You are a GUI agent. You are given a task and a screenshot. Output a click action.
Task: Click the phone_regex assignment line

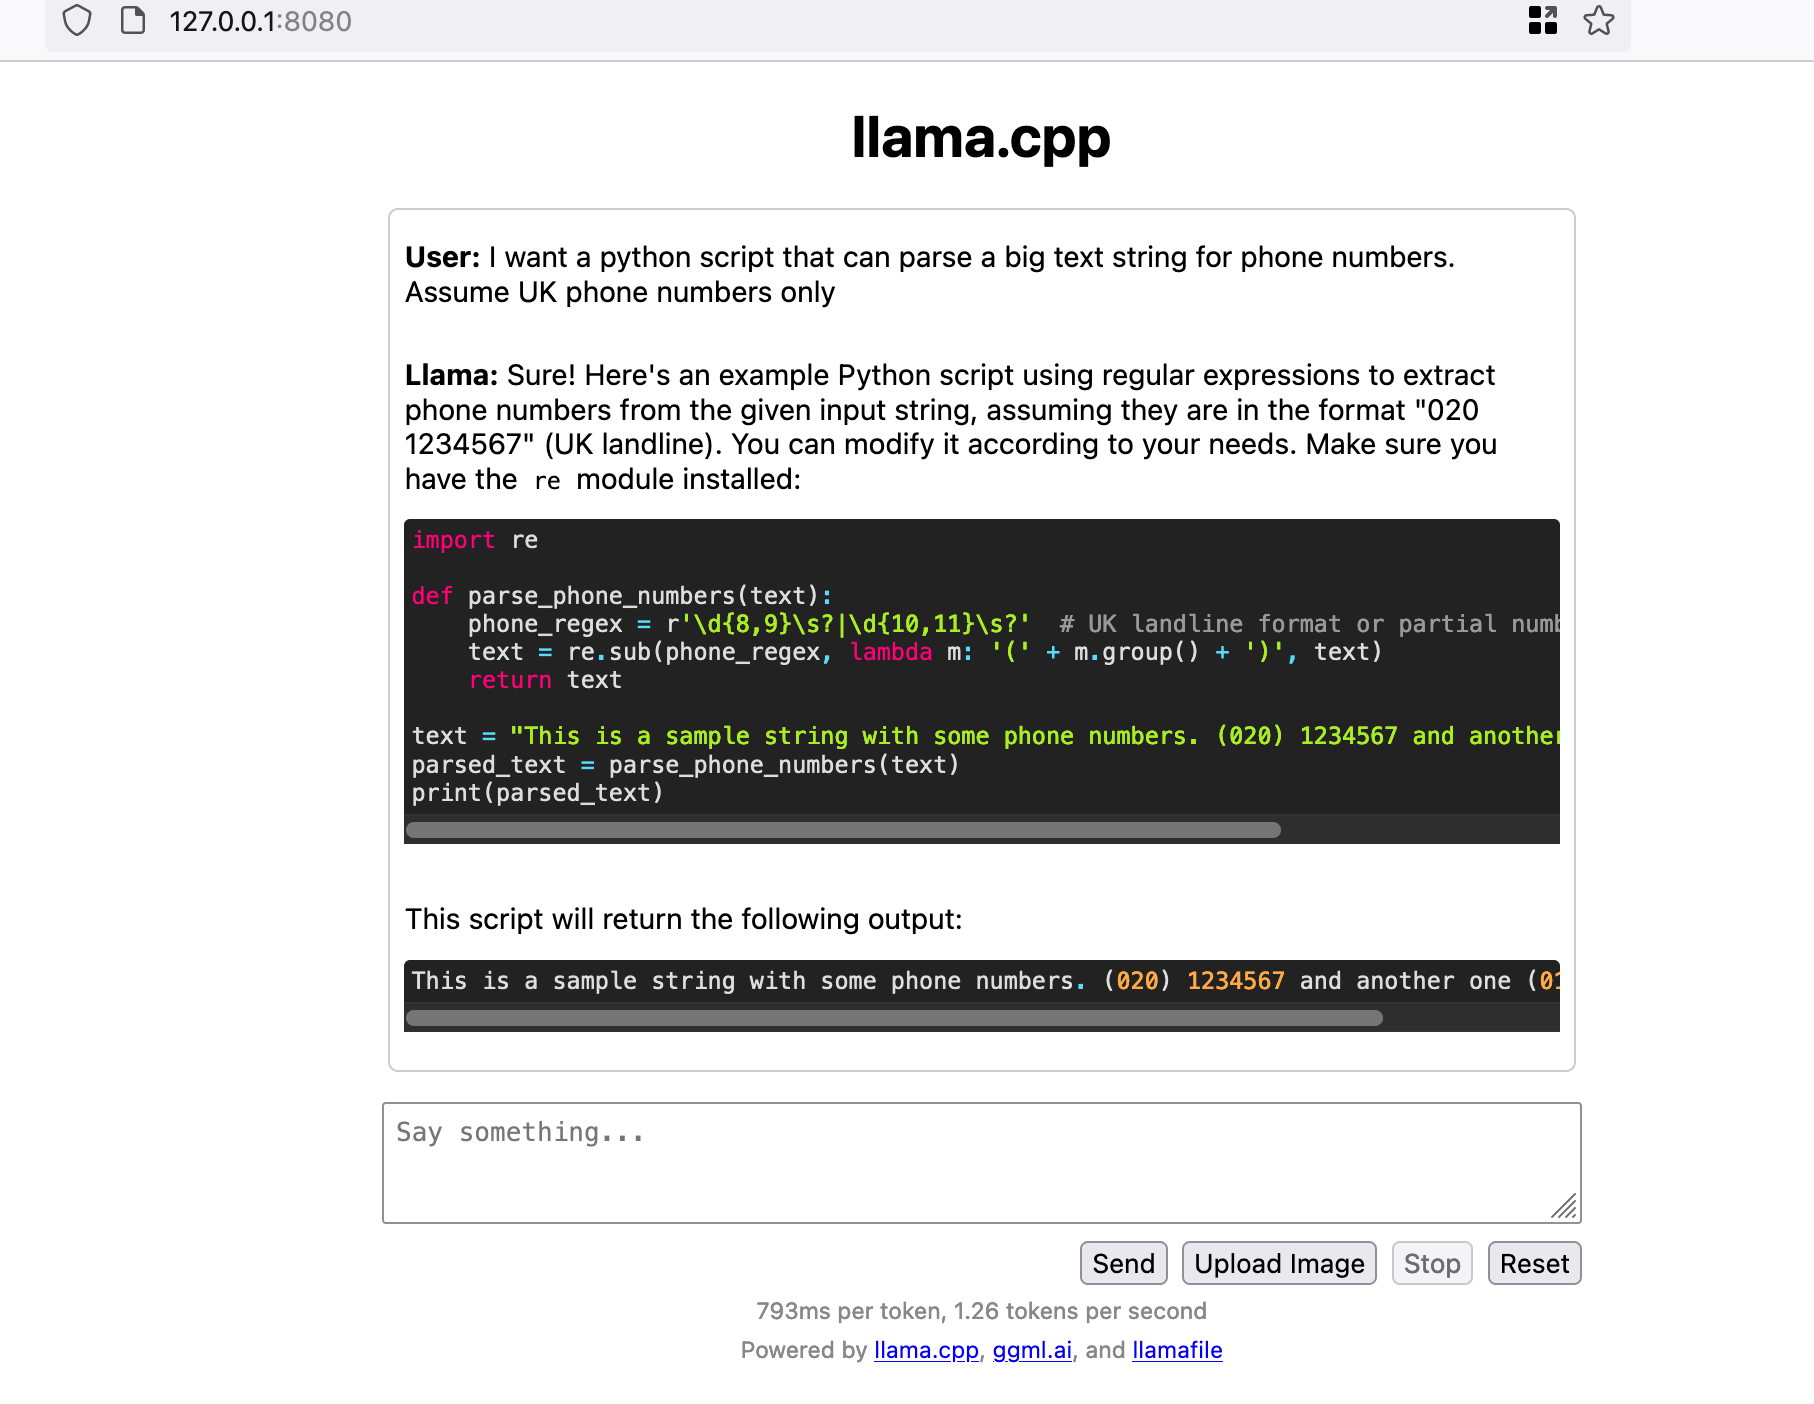tap(1013, 624)
